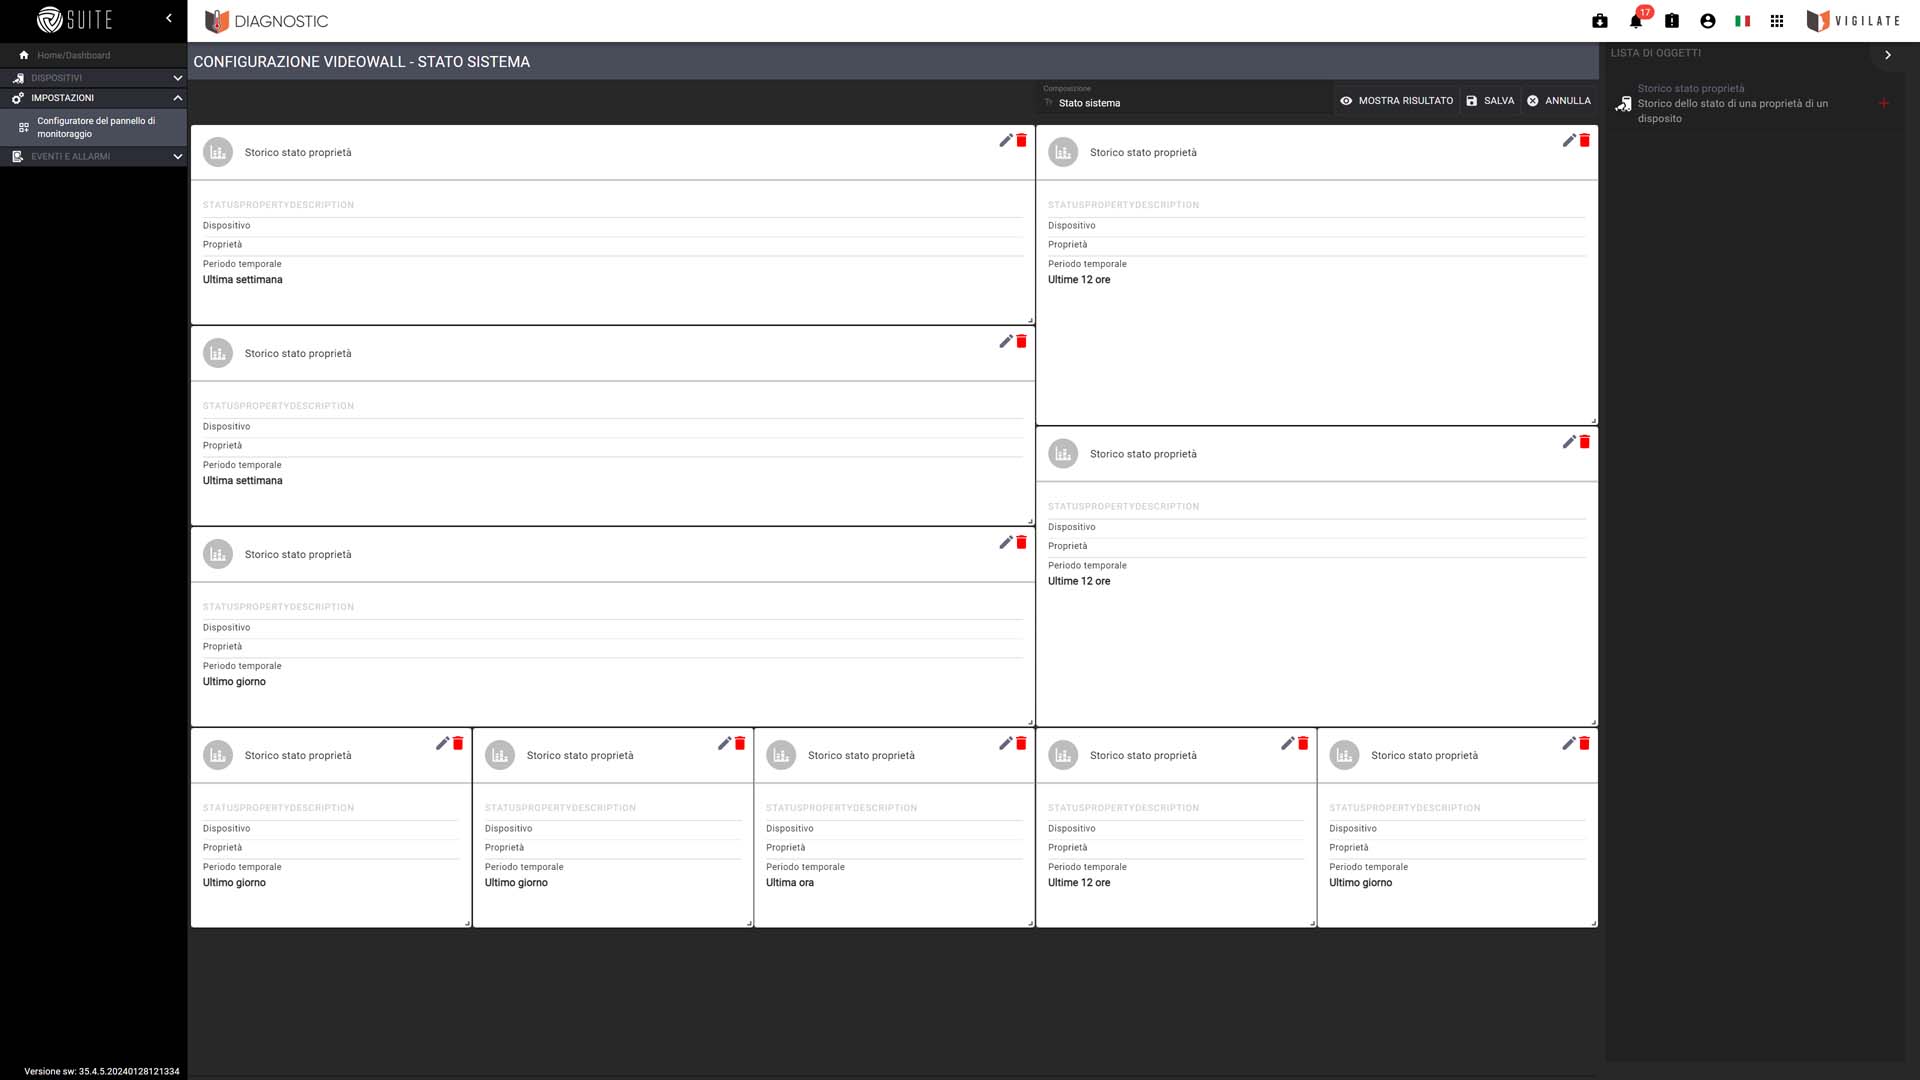Select the Dispositivi menu label
This screenshot has width=1920, height=1080.
pyautogui.click(x=57, y=78)
